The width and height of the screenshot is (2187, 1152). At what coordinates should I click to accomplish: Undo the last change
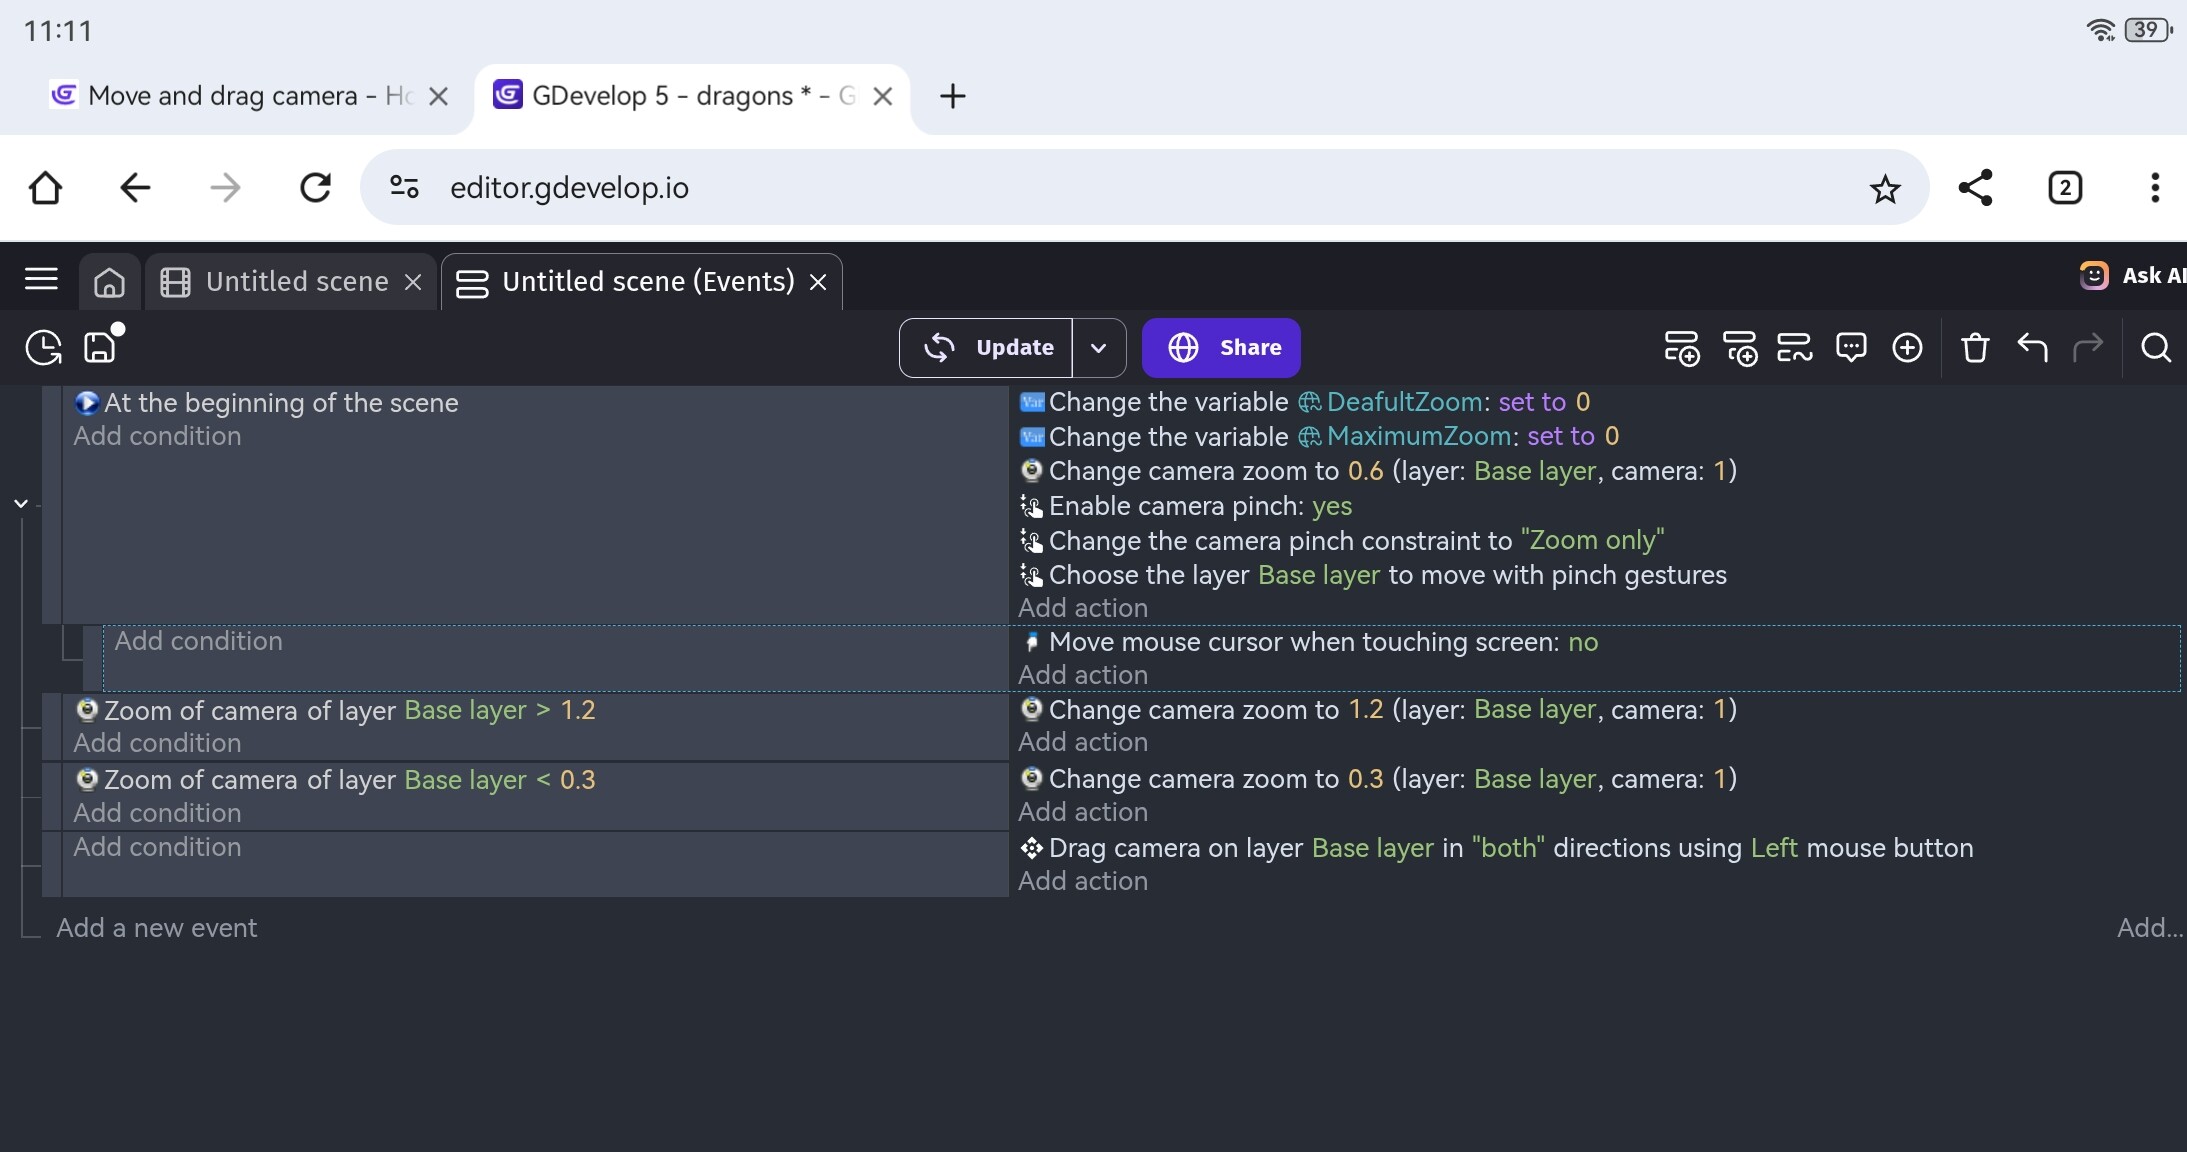point(2032,348)
